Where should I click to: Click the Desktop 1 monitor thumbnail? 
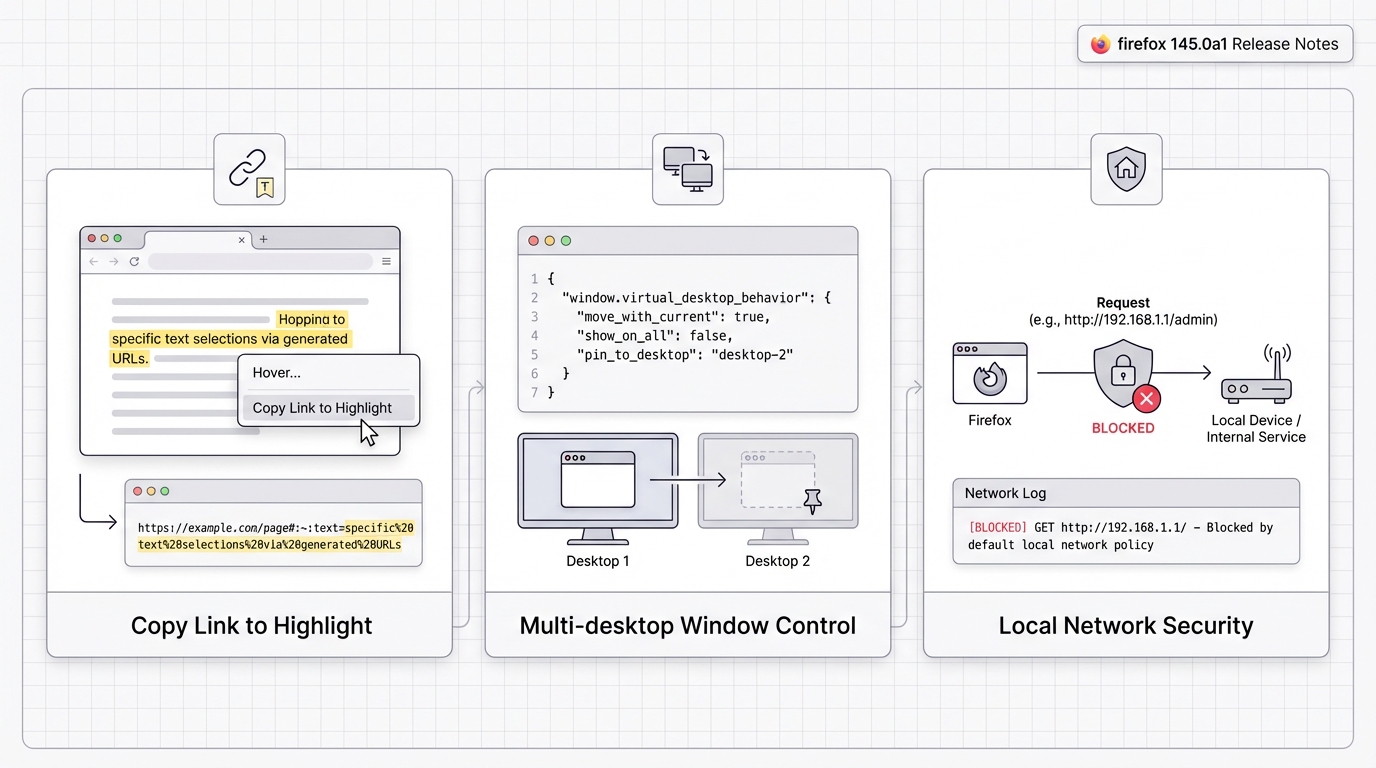pos(597,482)
